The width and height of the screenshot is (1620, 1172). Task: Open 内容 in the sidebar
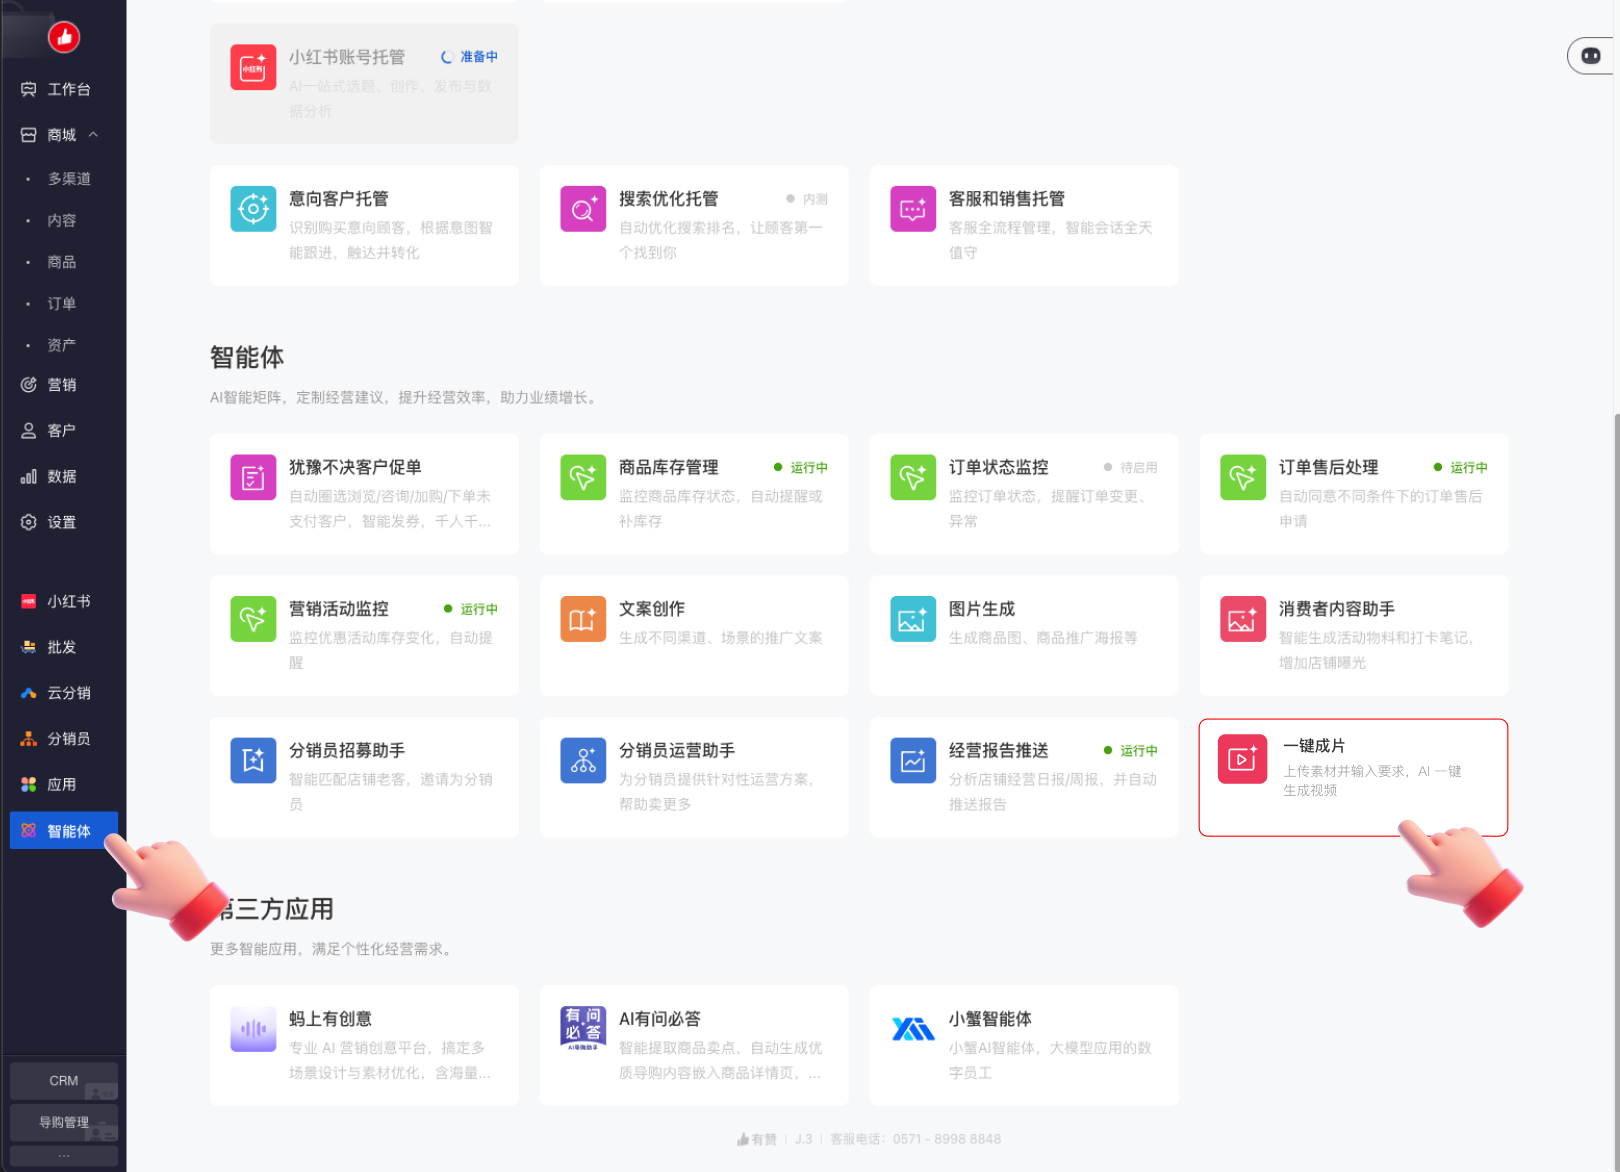coord(62,220)
